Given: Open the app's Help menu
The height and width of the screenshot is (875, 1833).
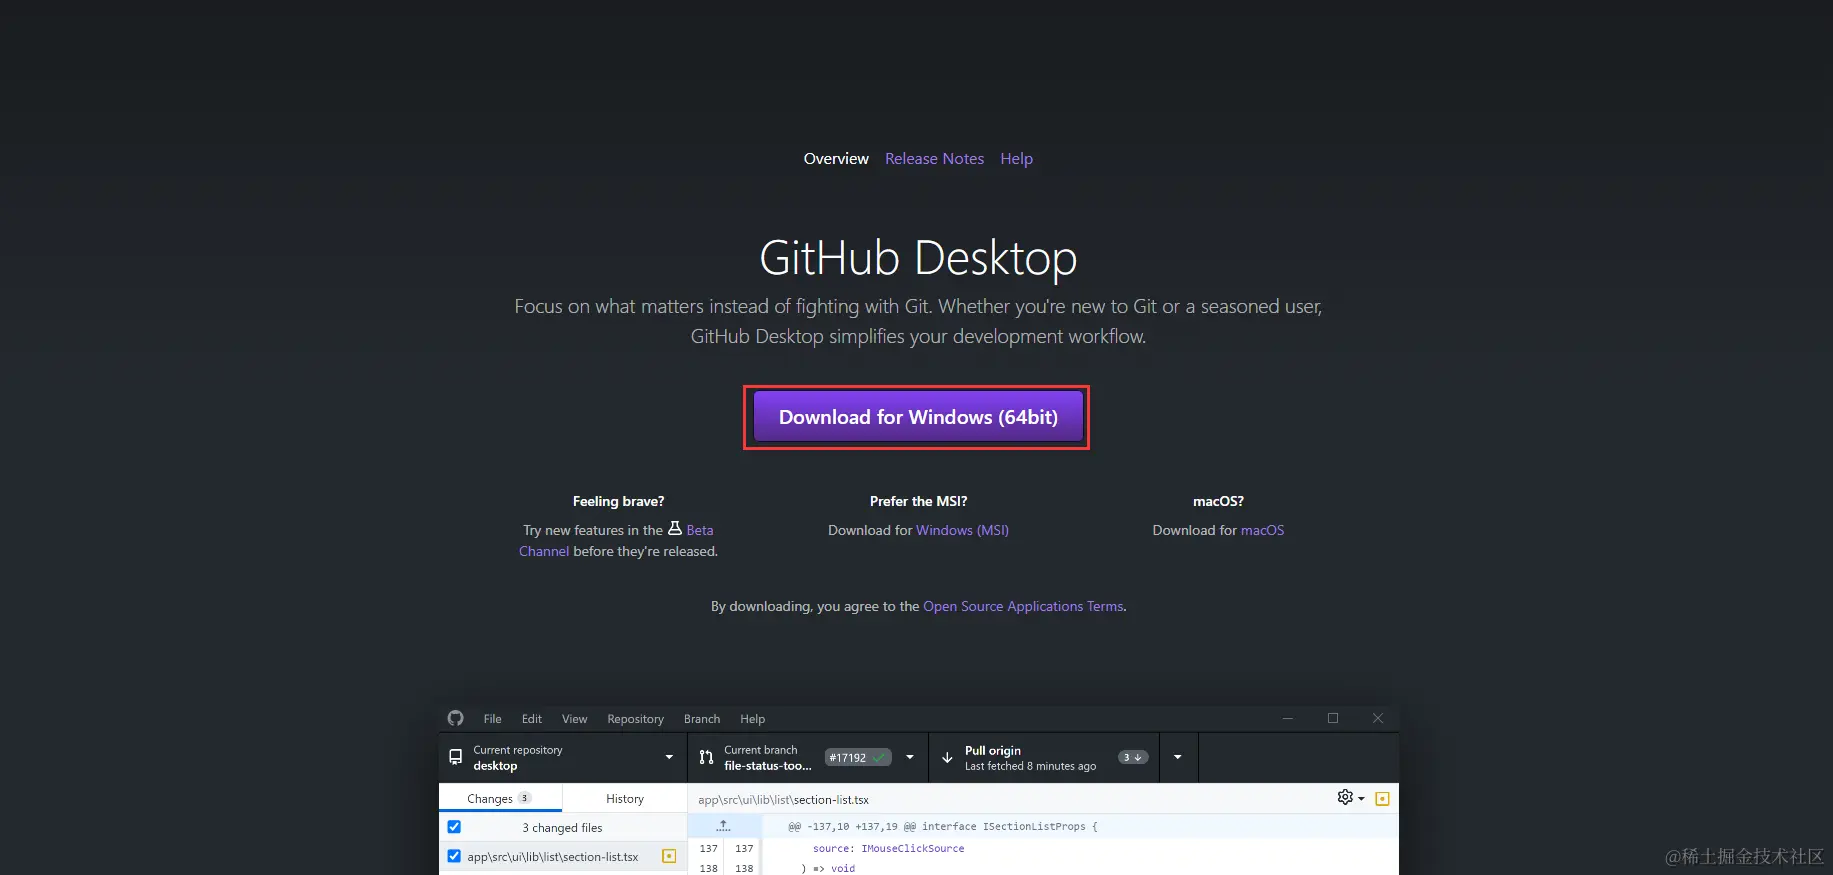Looking at the screenshot, I should click(752, 719).
